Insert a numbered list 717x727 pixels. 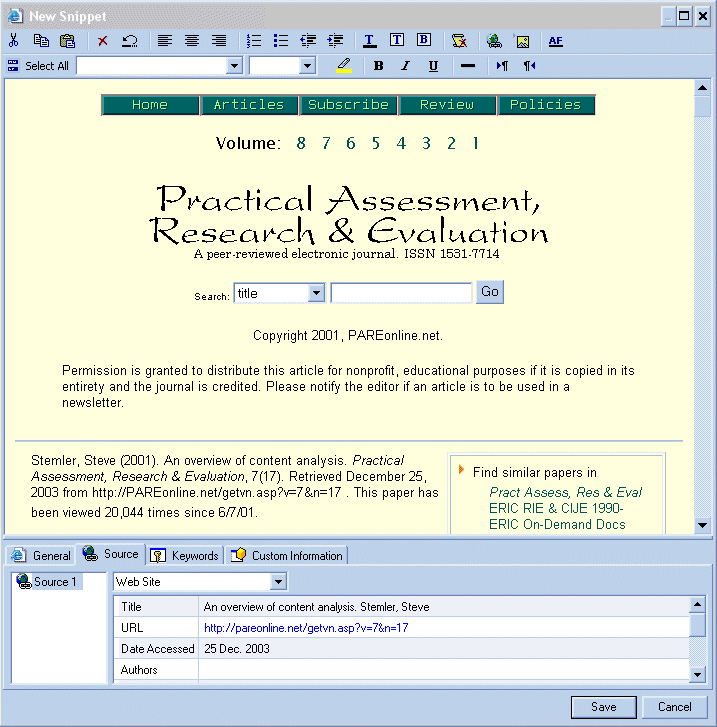(x=254, y=41)
